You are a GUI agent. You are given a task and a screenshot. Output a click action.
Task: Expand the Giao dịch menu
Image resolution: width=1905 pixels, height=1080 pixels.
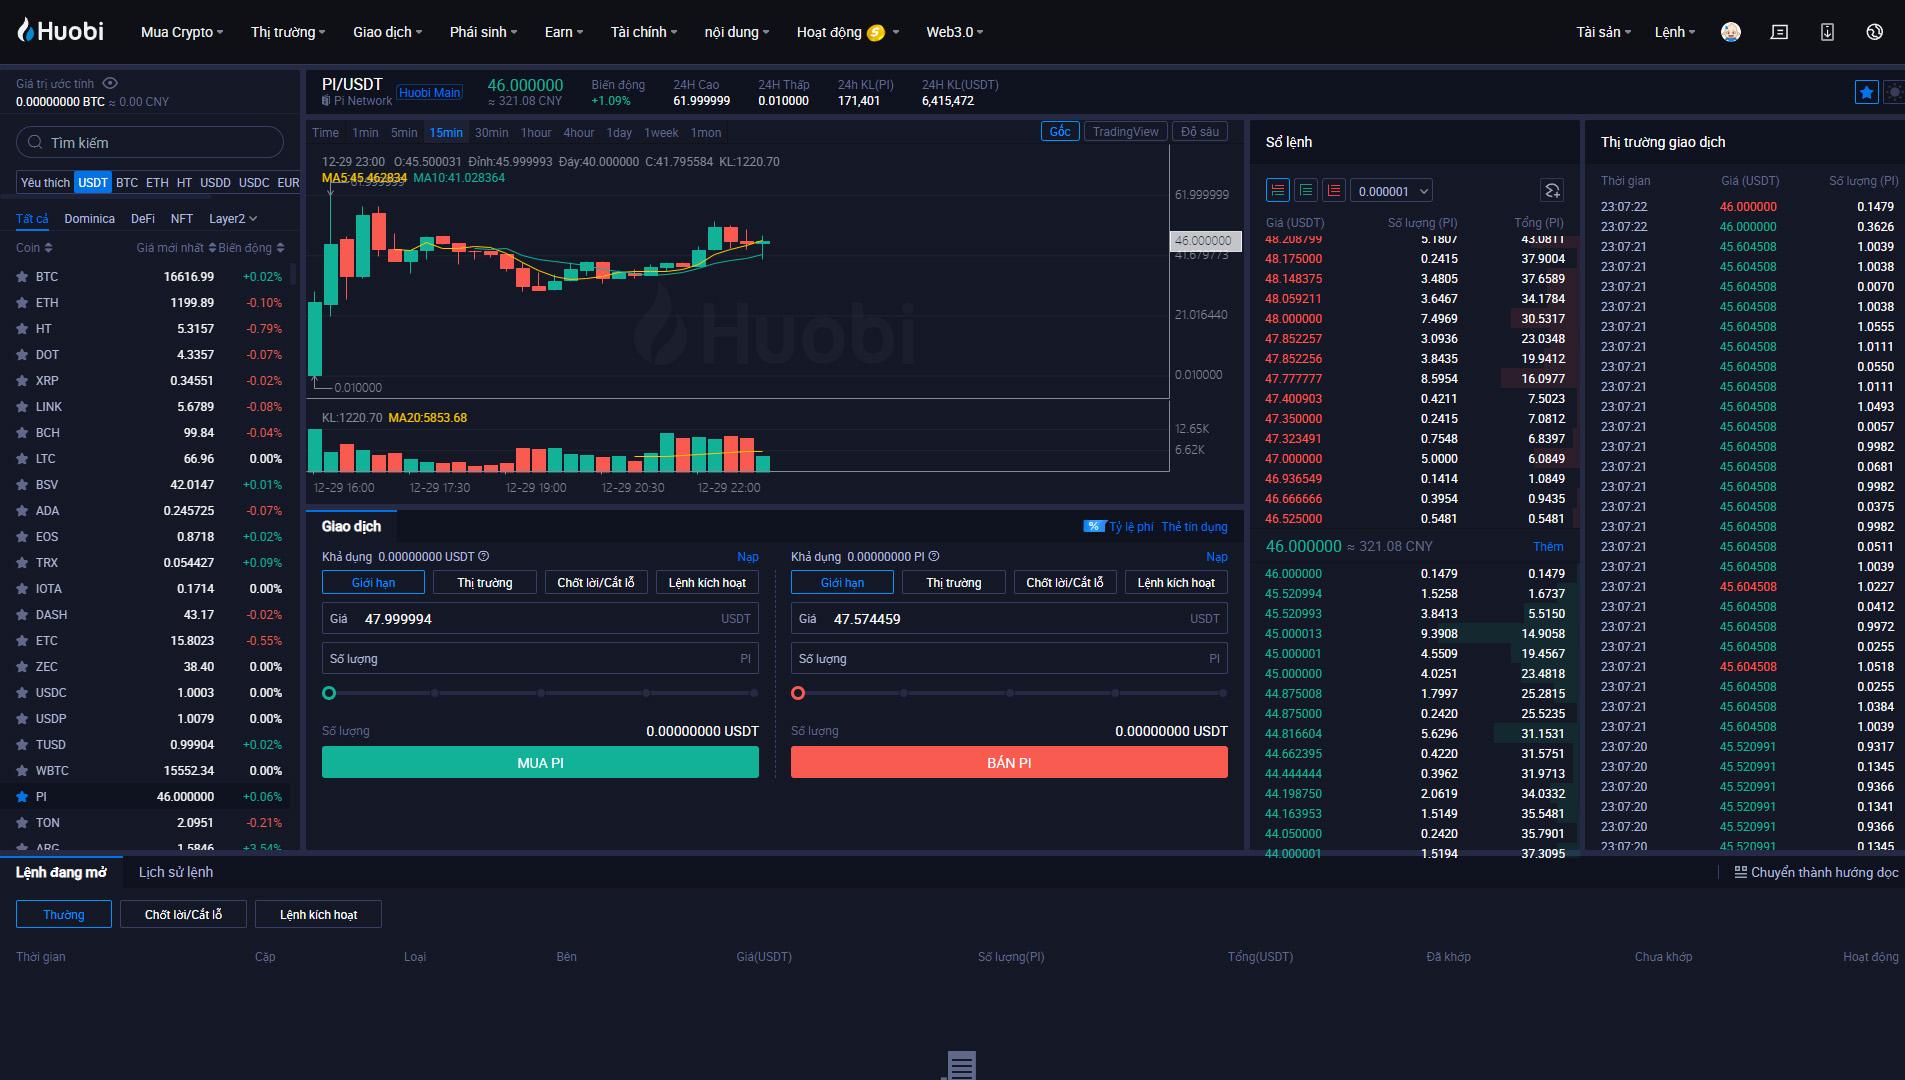click(387, 32)
